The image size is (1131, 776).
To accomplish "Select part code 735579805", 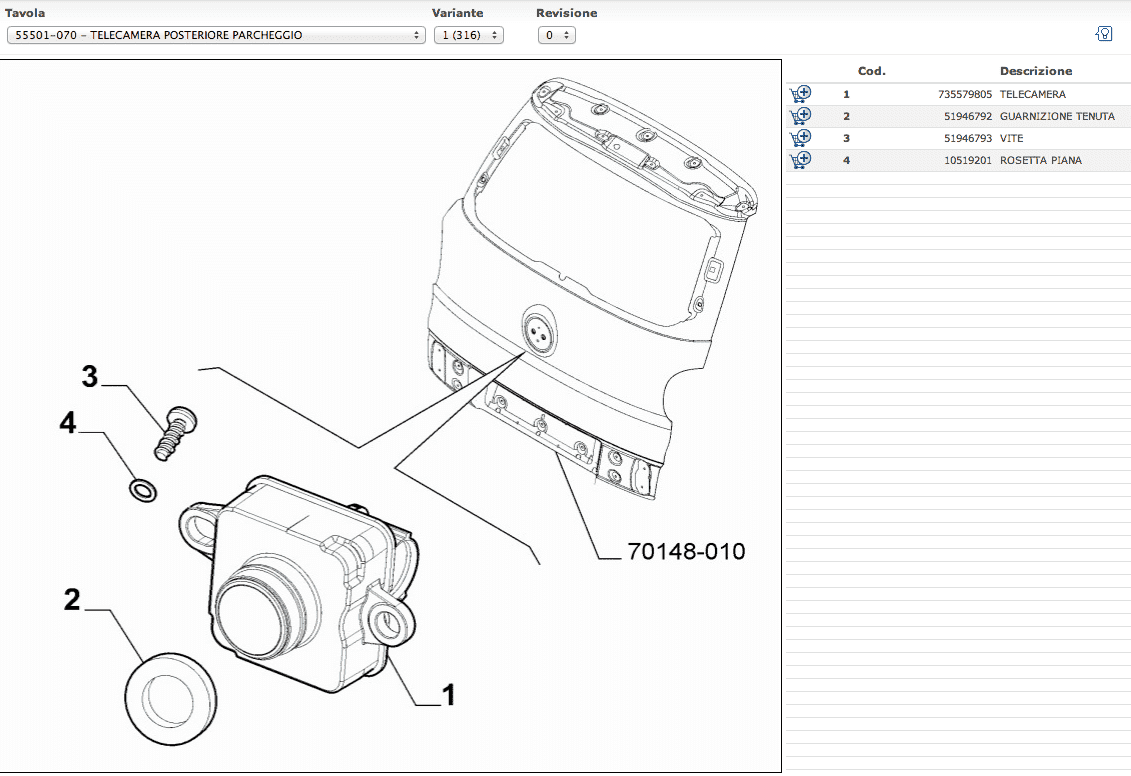I will tap(965, 94).
